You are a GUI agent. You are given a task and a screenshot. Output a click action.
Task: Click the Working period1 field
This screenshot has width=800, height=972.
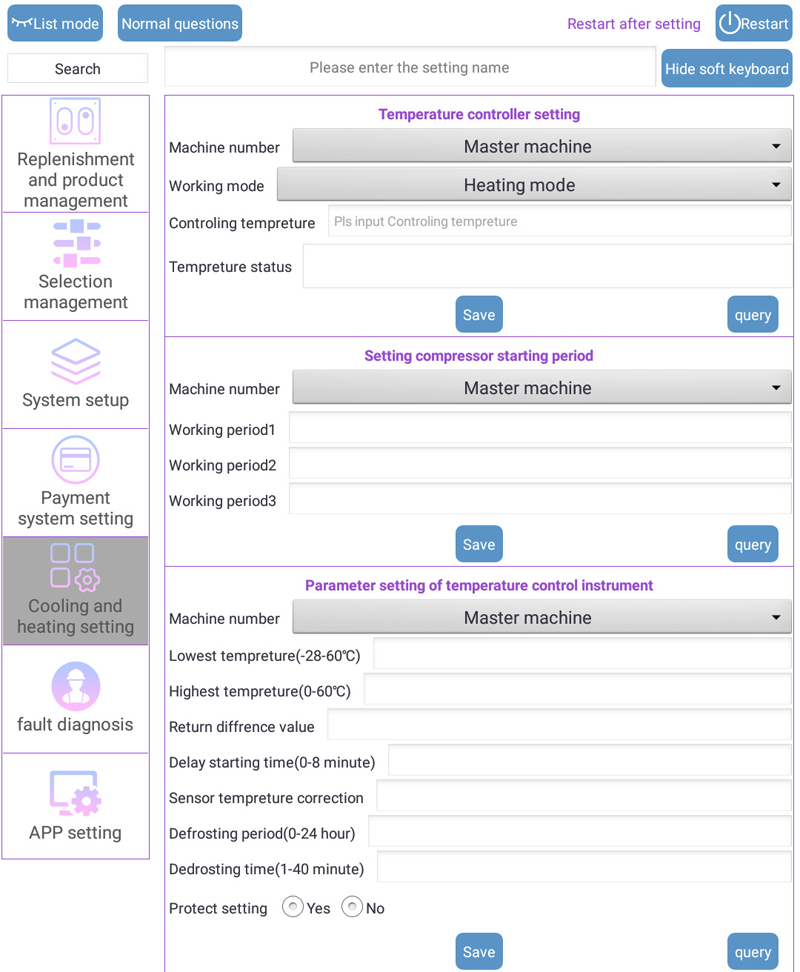540,428
